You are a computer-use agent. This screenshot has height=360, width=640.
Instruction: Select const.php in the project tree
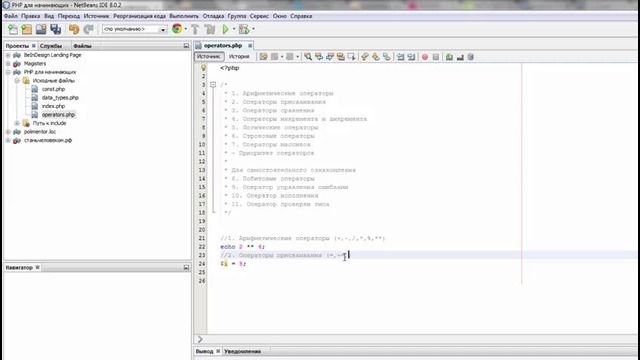coord(53,89)
